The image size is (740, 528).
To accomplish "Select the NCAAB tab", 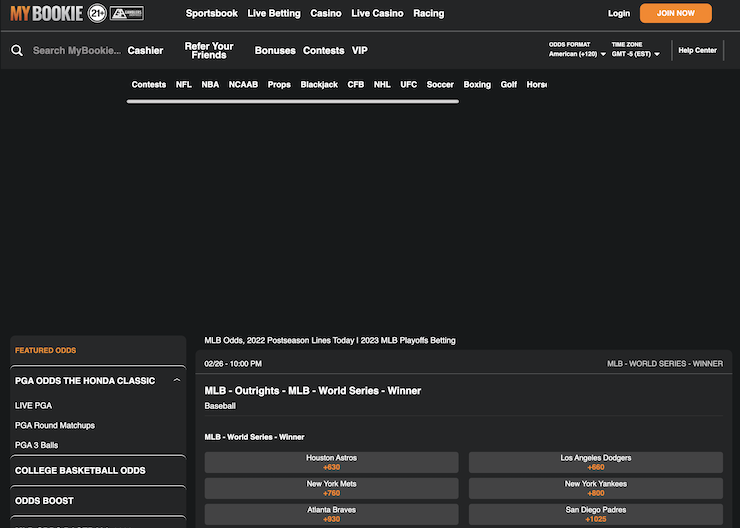I will tap(243, 84).
